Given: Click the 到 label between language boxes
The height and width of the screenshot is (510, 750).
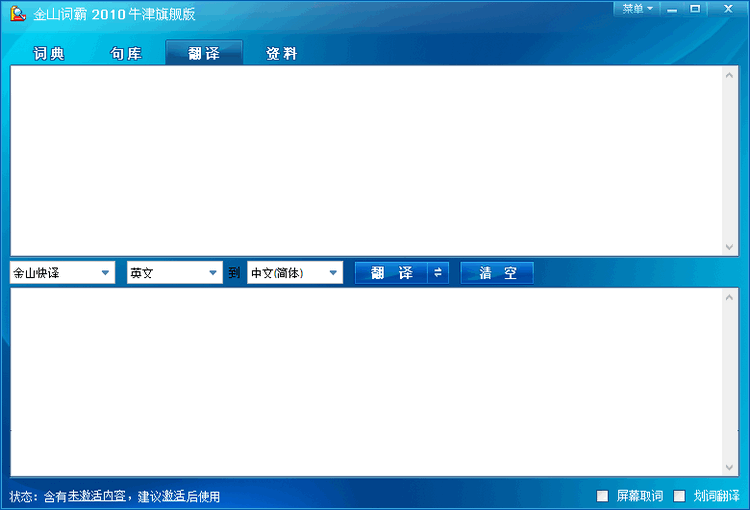Looking at the screenshot, I should (234, 273).
